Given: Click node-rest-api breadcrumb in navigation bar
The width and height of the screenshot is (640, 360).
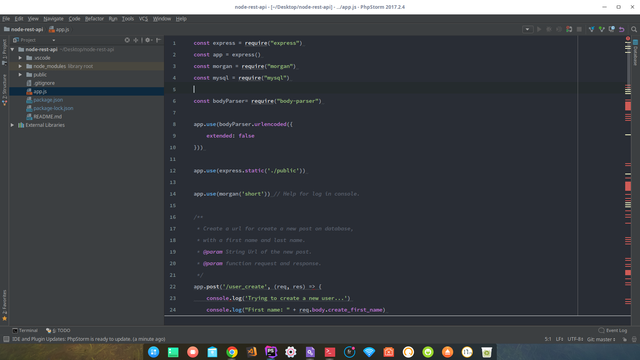Looking at the screenshot, I should (x=23, y=29).
